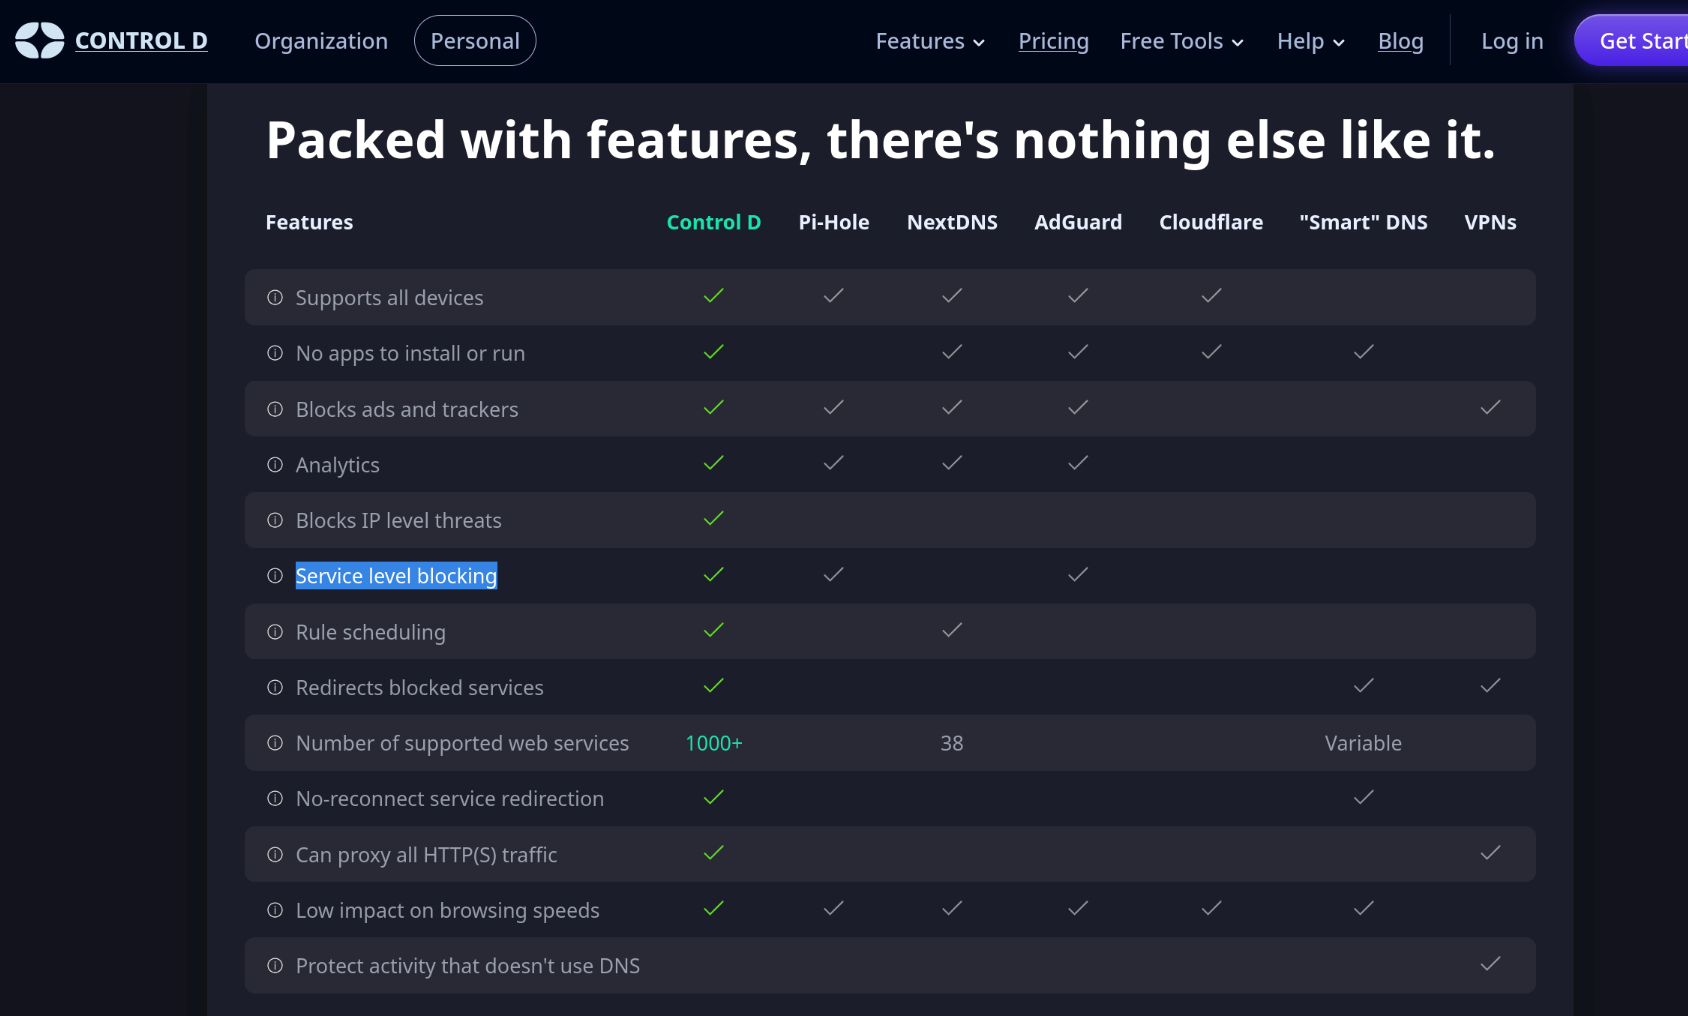
Task: Click the Log in link
Action: pos(1512,41)
